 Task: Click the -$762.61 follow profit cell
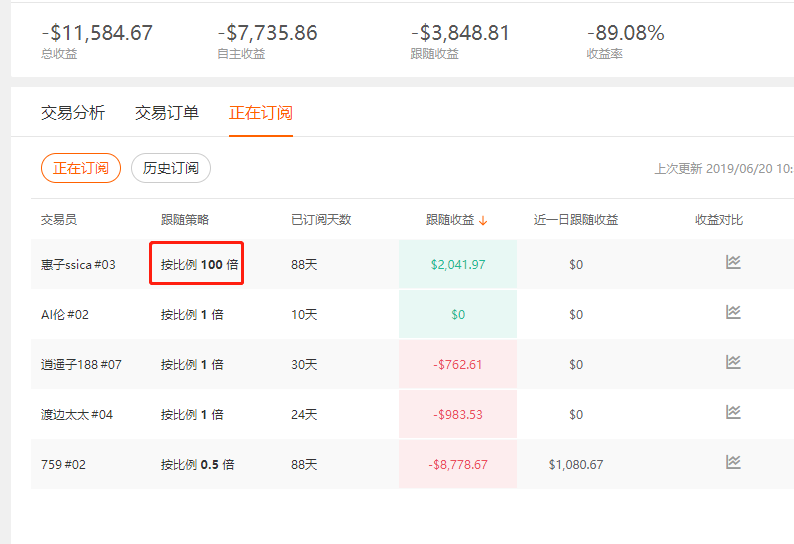tap(458, 365)
